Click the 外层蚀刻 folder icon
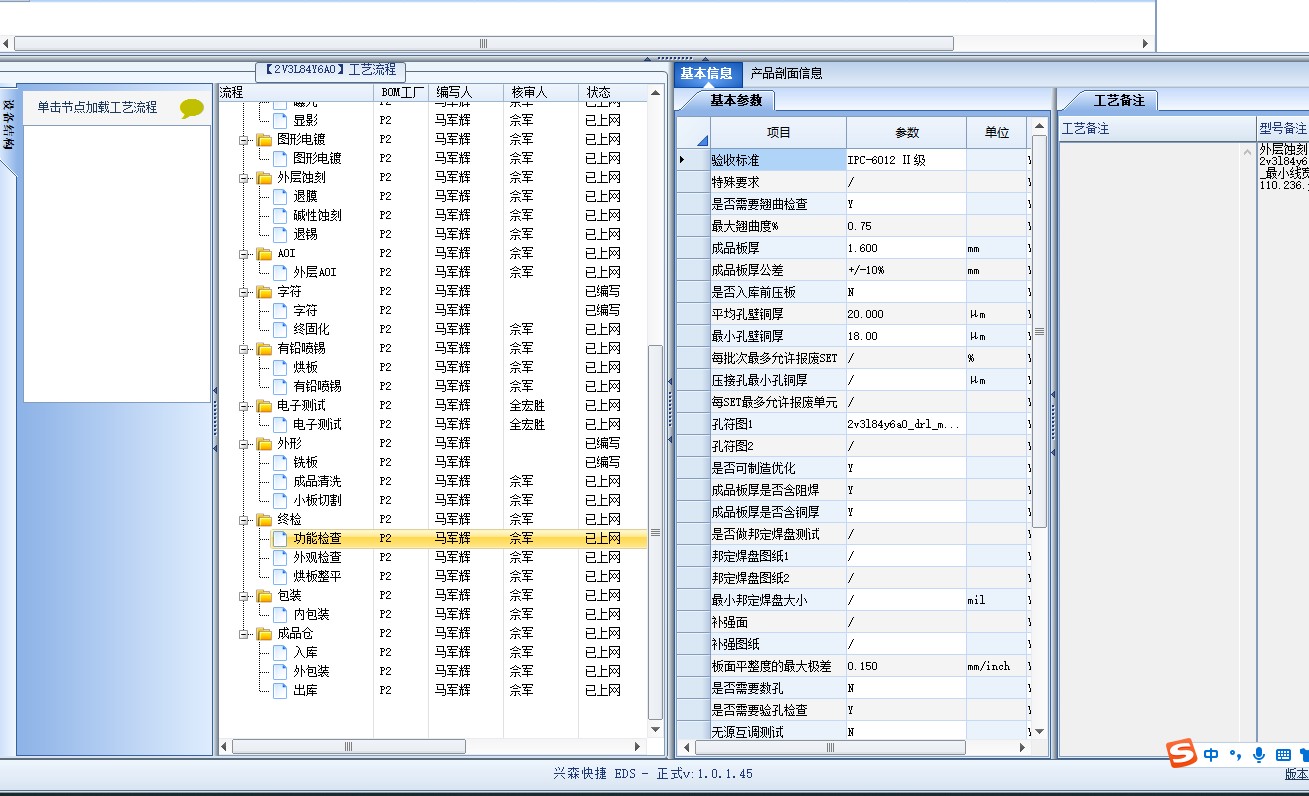The image size is (1309, 796). pyautogui.click(x=264, y=177)
